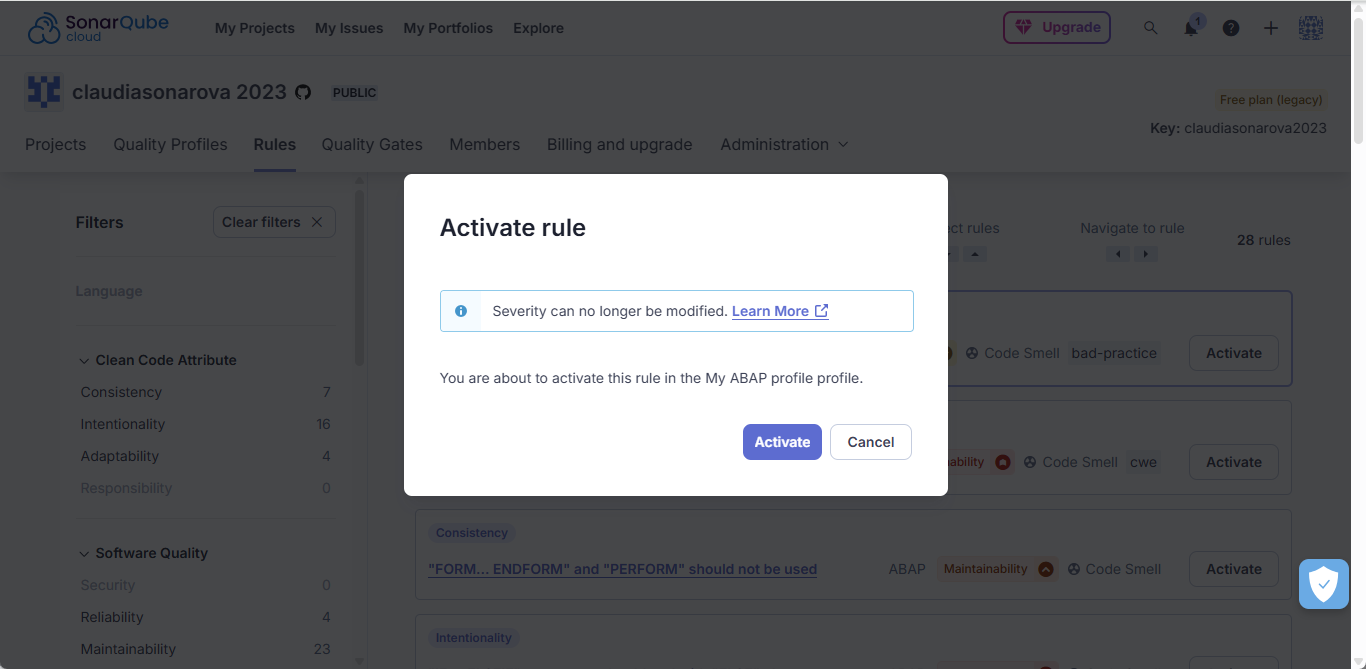This screenshot has width=1366, height=669.
Task: Click the Clear filters button
Action: 274,222
